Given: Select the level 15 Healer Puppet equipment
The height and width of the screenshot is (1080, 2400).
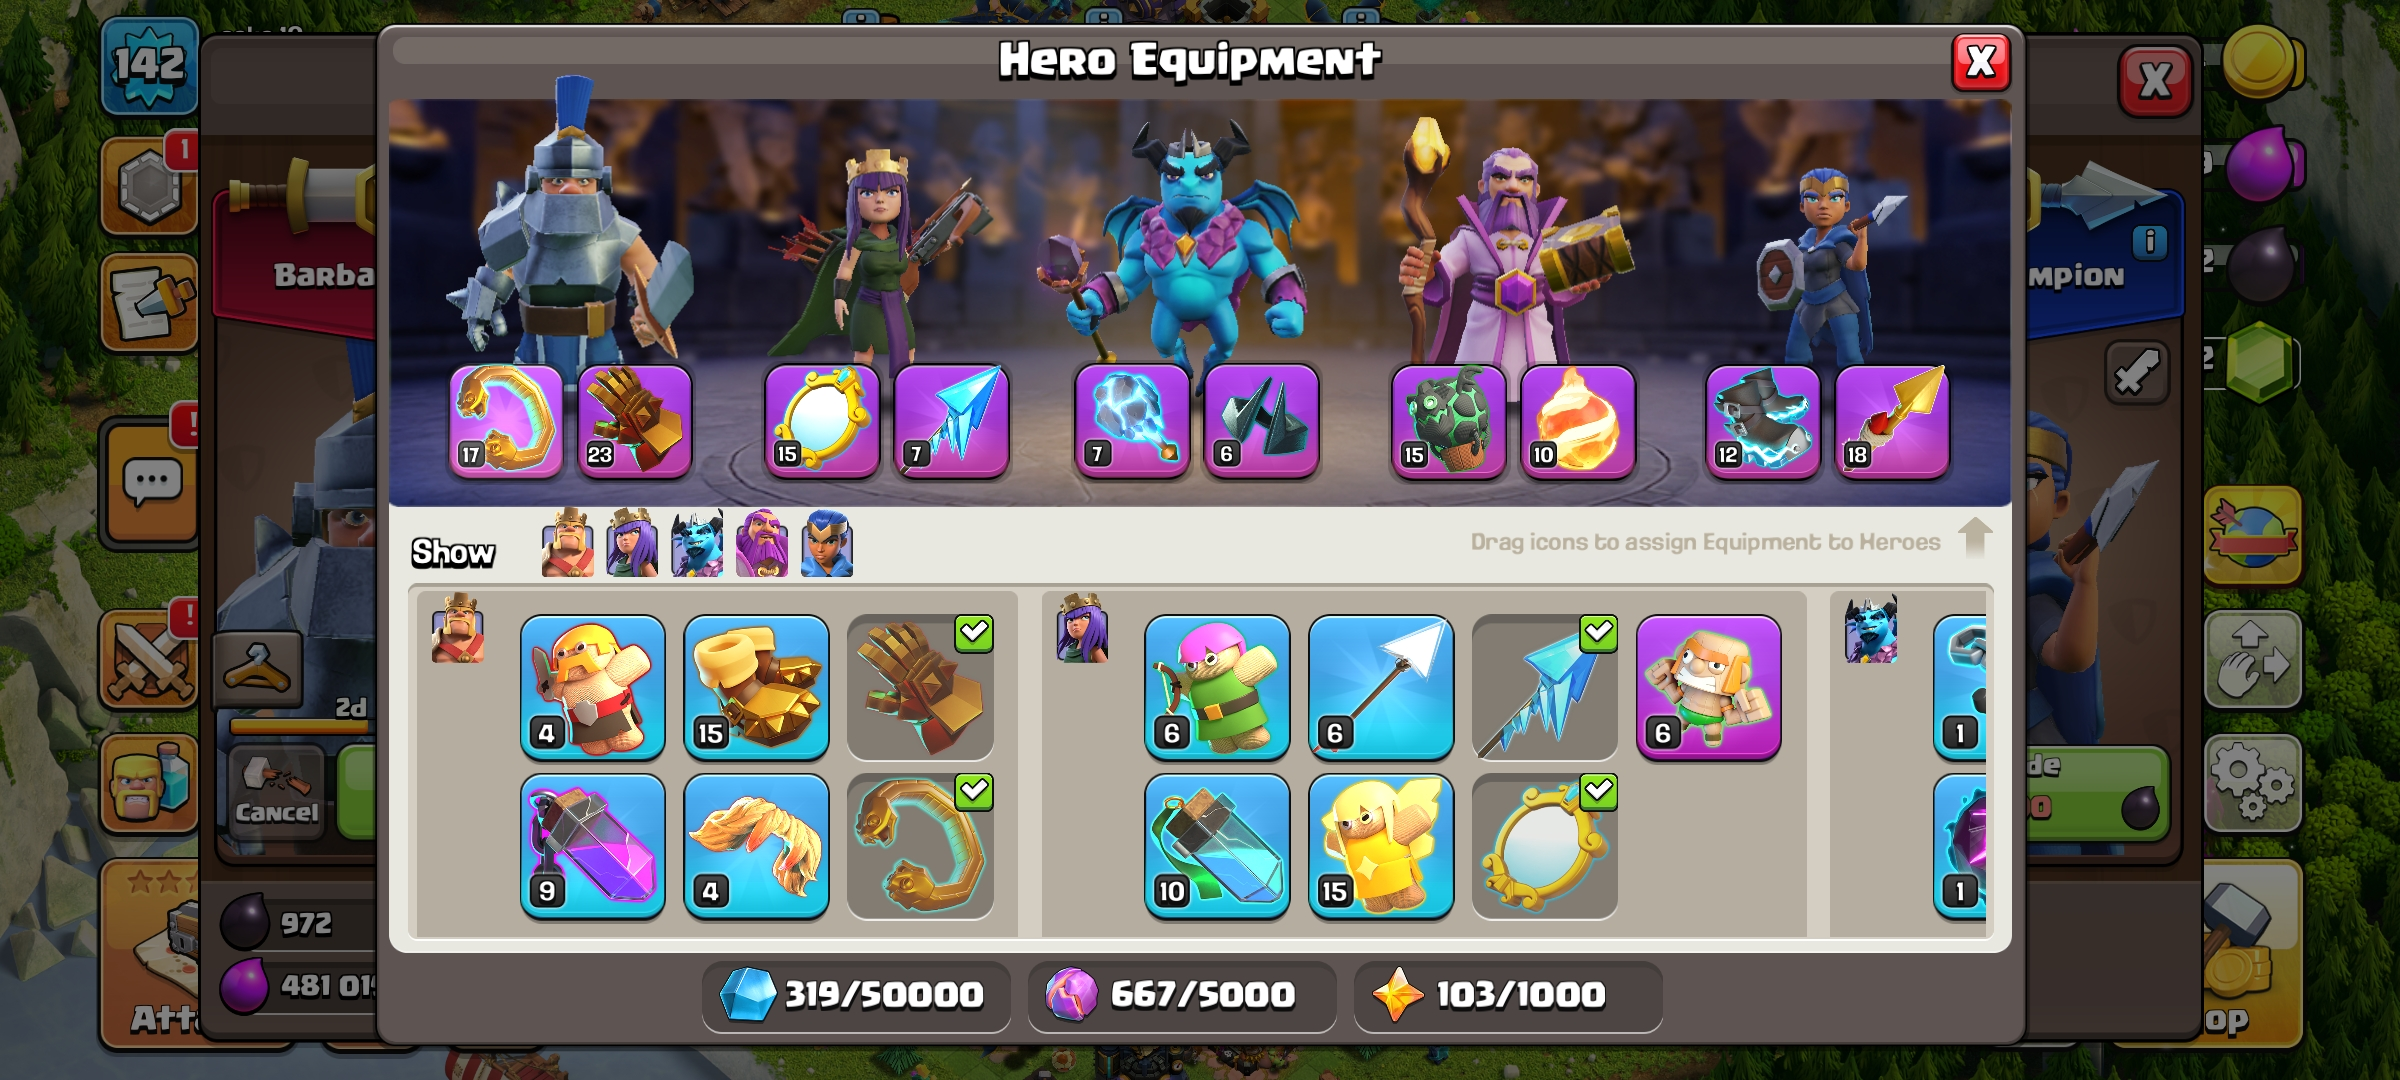Looking at the screenshot, I should click(1381, 846).
